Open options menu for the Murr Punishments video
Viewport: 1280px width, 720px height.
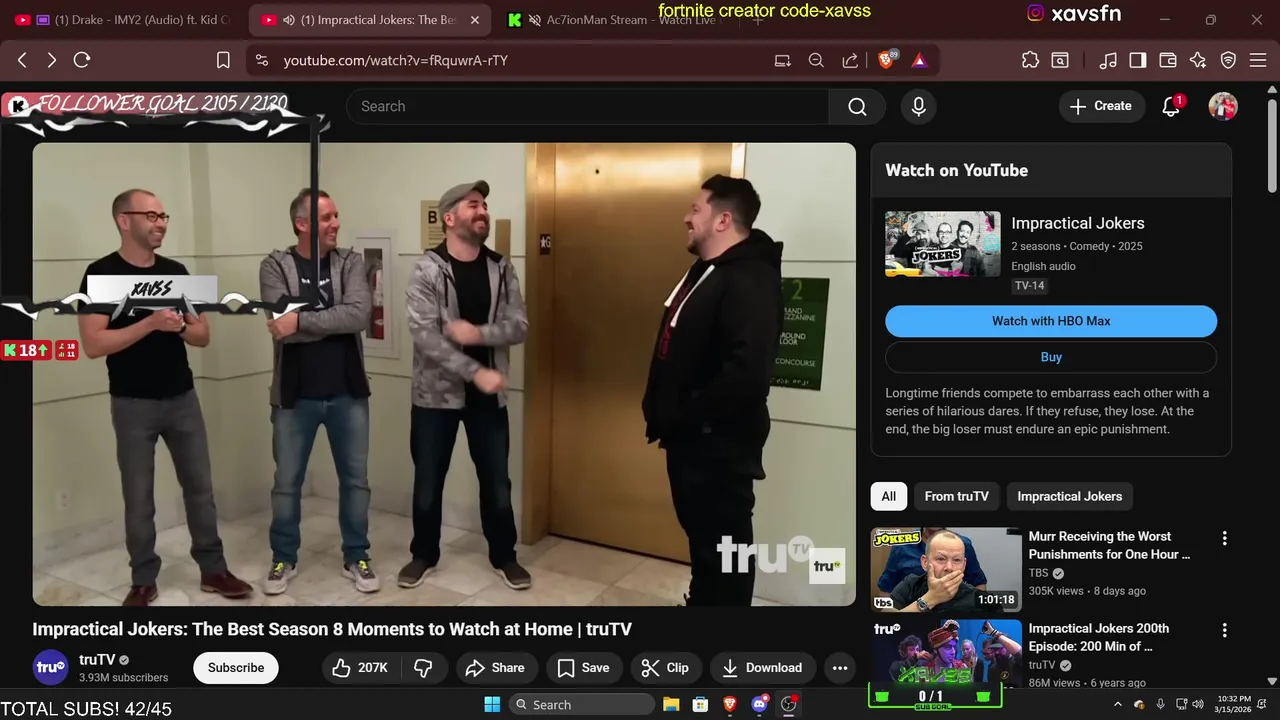1224,539
